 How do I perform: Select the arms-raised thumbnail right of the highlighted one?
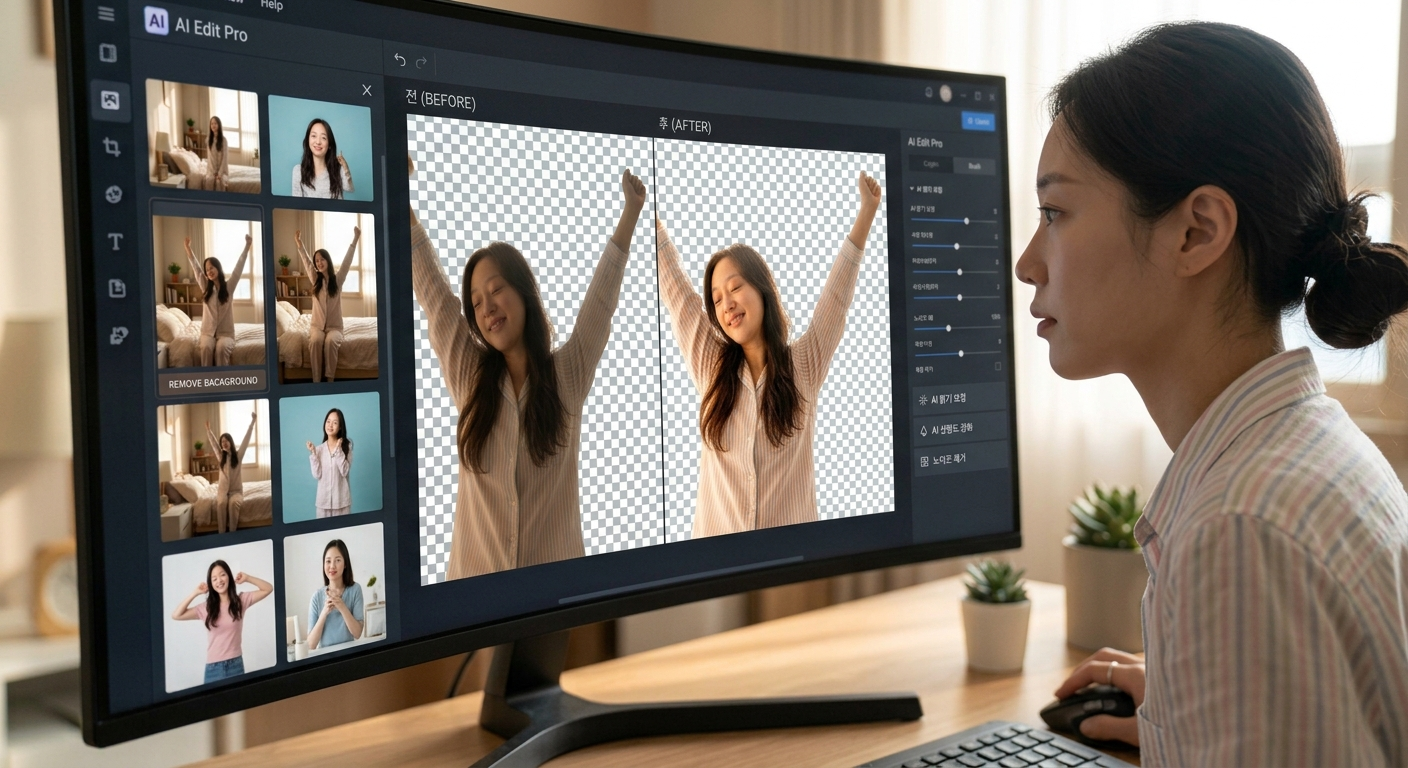(x=326, y=296)
